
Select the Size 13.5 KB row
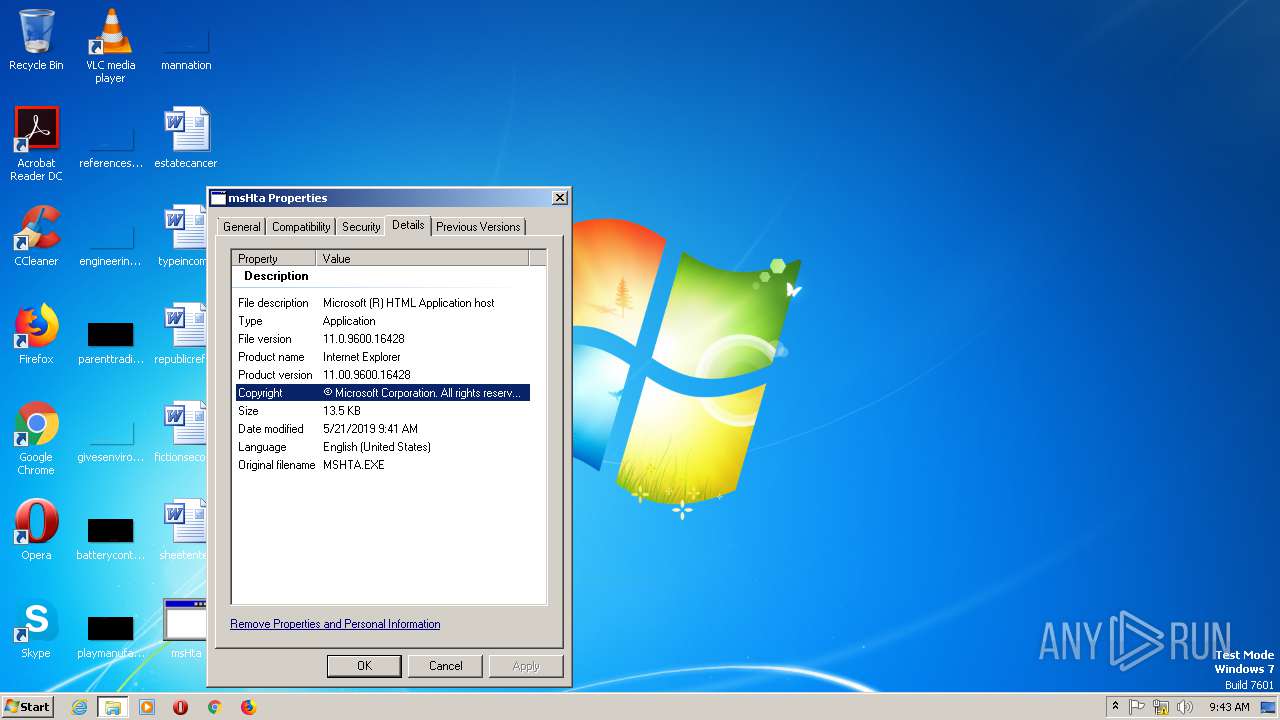383,411
